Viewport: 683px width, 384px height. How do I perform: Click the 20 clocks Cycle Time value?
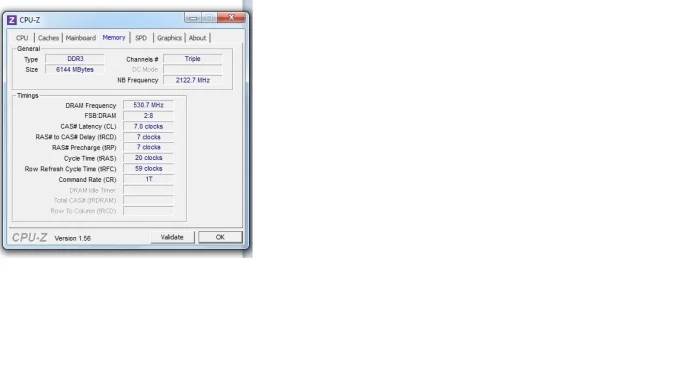coord(149,158)
